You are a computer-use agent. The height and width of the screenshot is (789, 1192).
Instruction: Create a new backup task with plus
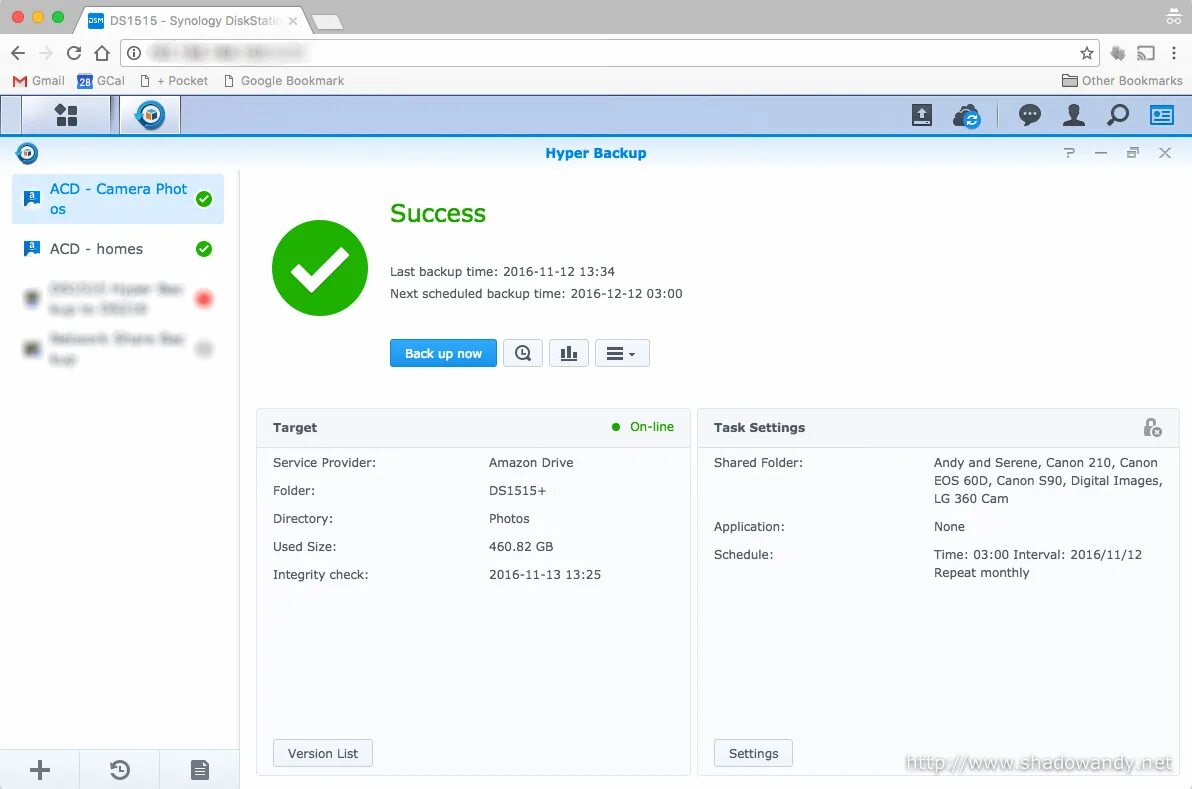coord(40,770)
